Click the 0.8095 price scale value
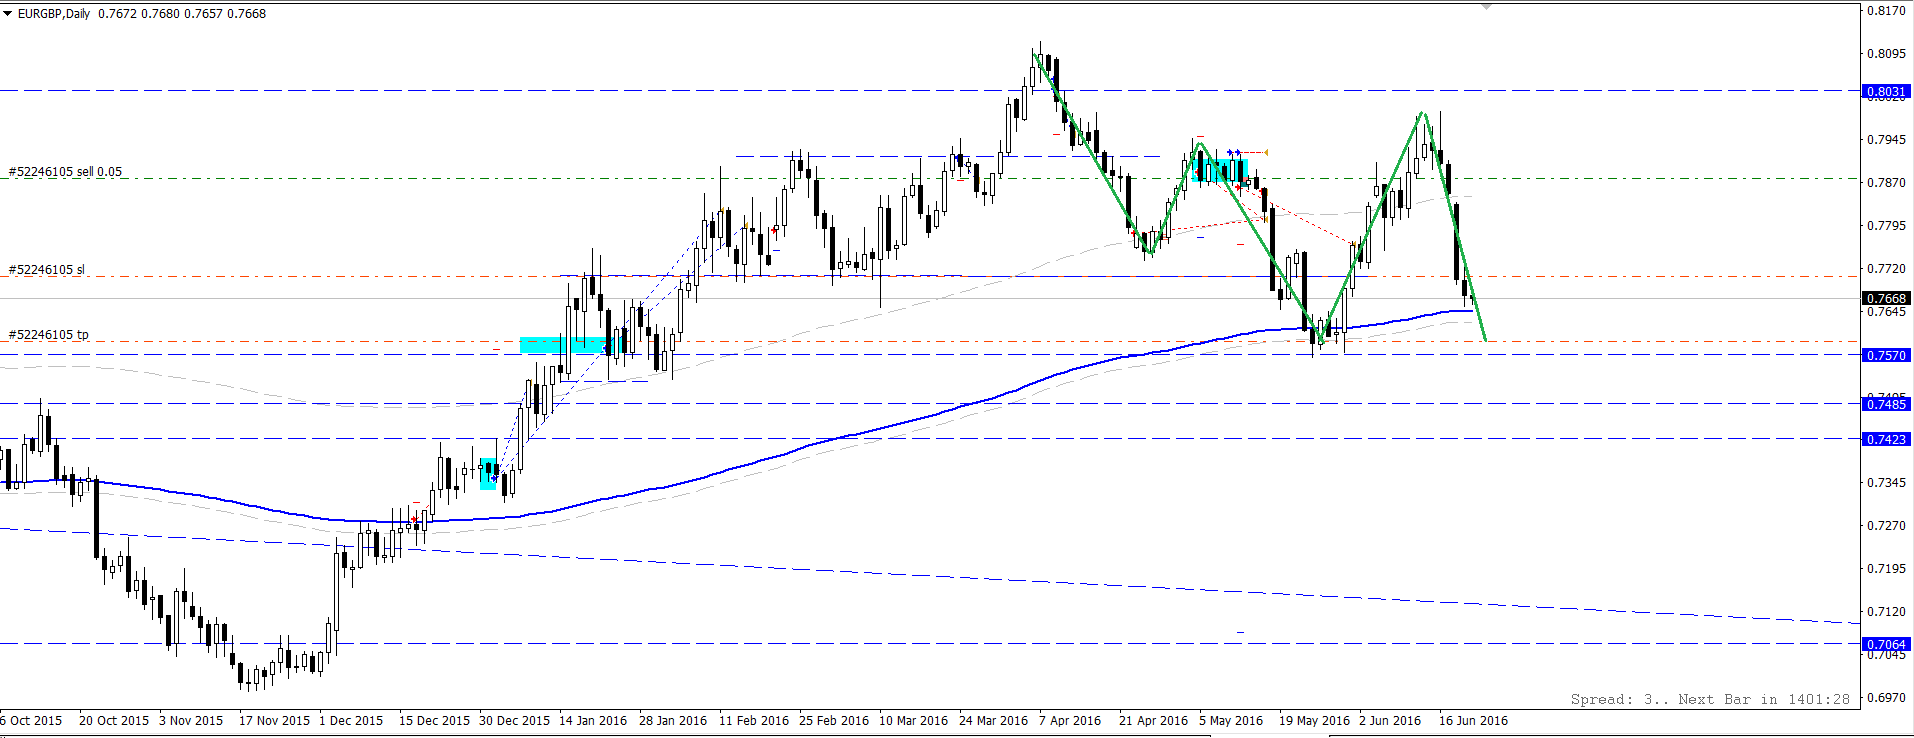 (x=1886, y=54)
